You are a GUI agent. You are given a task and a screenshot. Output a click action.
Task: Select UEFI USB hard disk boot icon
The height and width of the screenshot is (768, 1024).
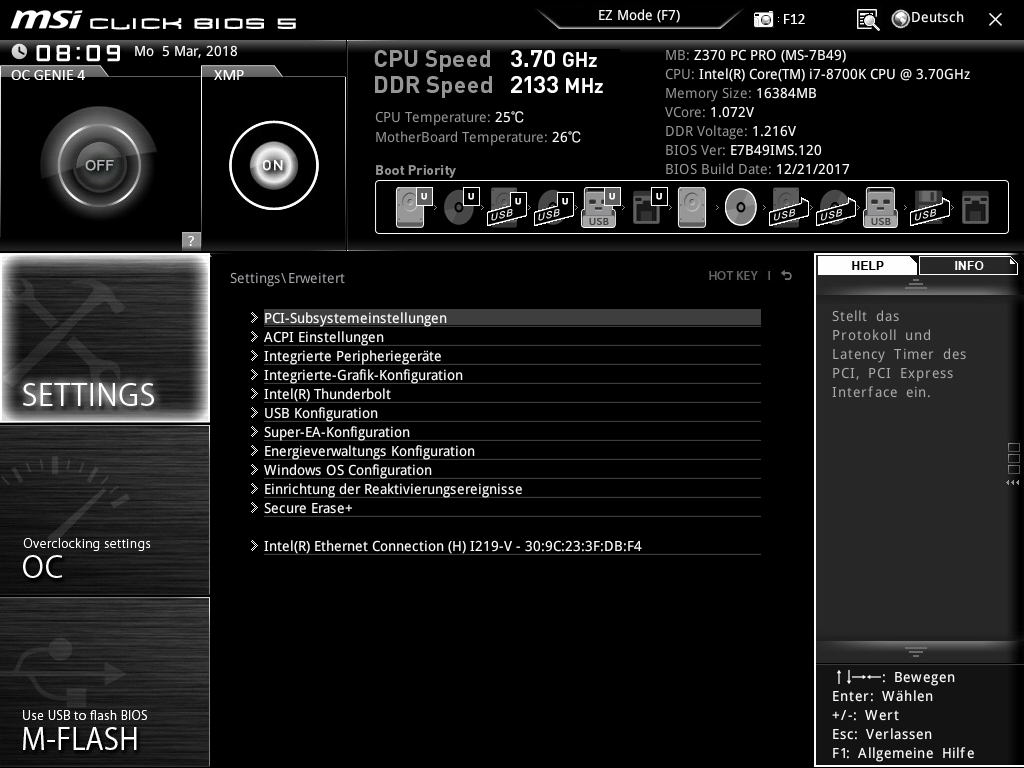pyautogui.click(x=507, y=207)
